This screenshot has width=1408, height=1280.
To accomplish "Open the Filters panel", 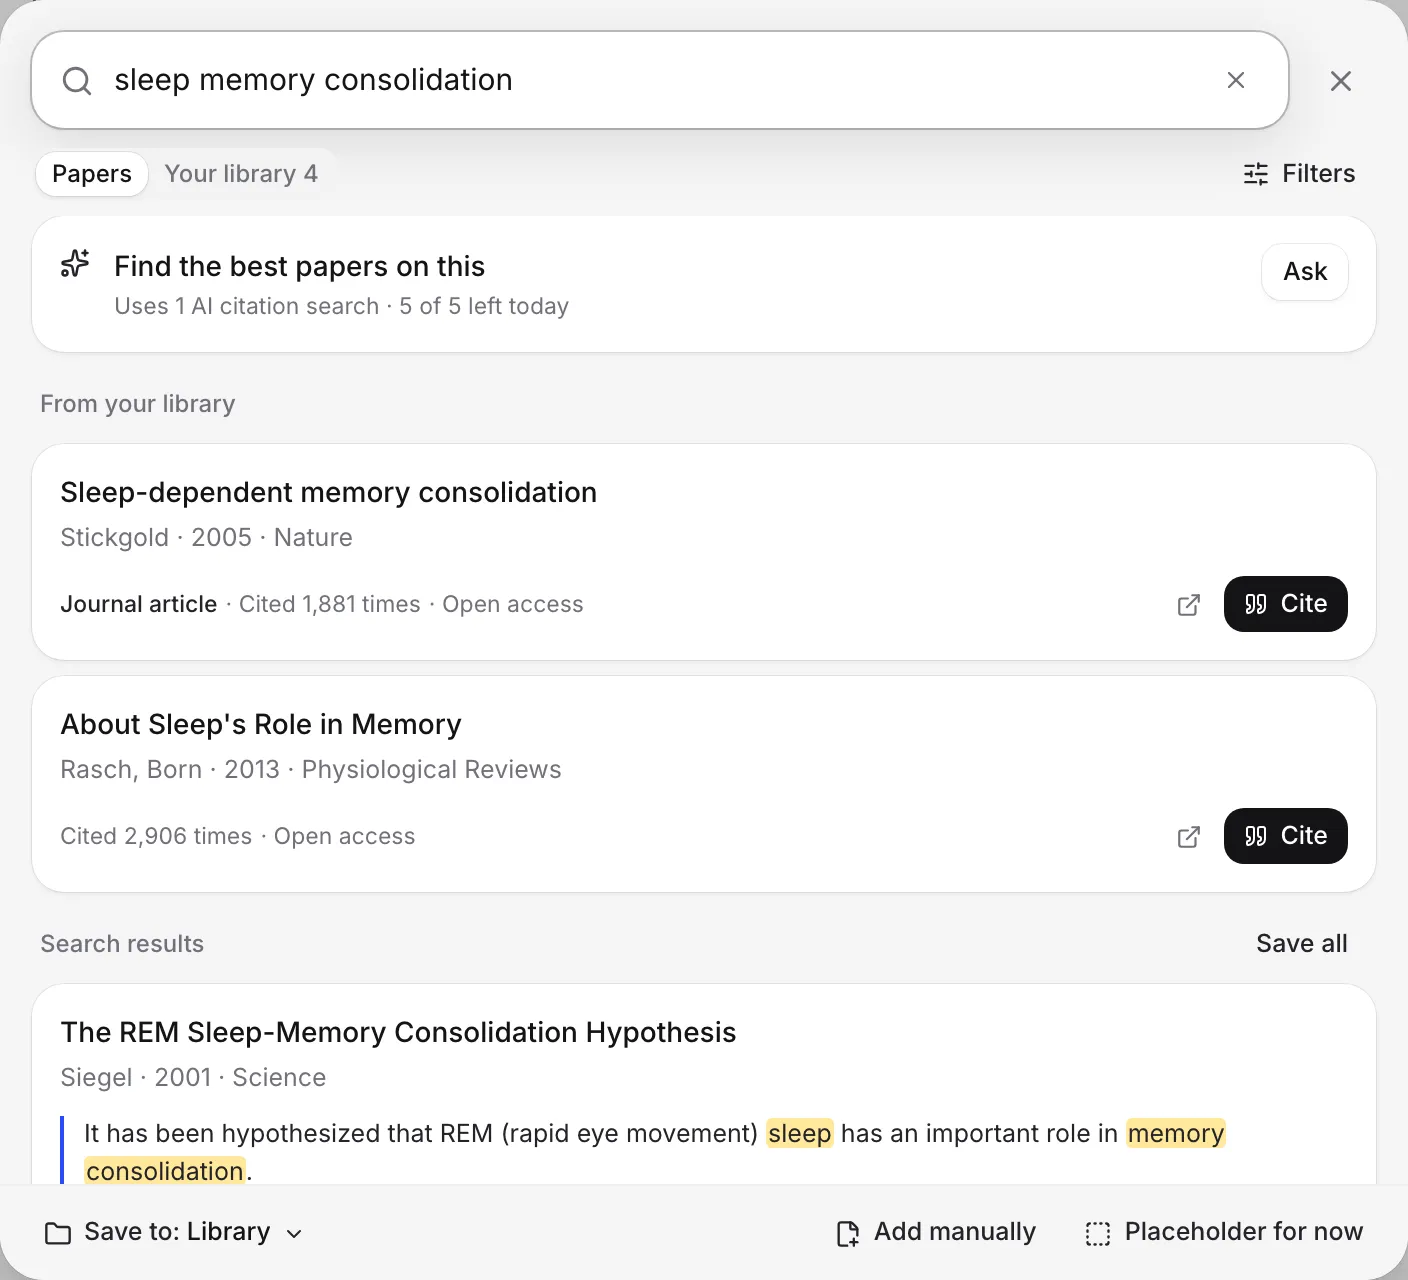I will 1299,174.
